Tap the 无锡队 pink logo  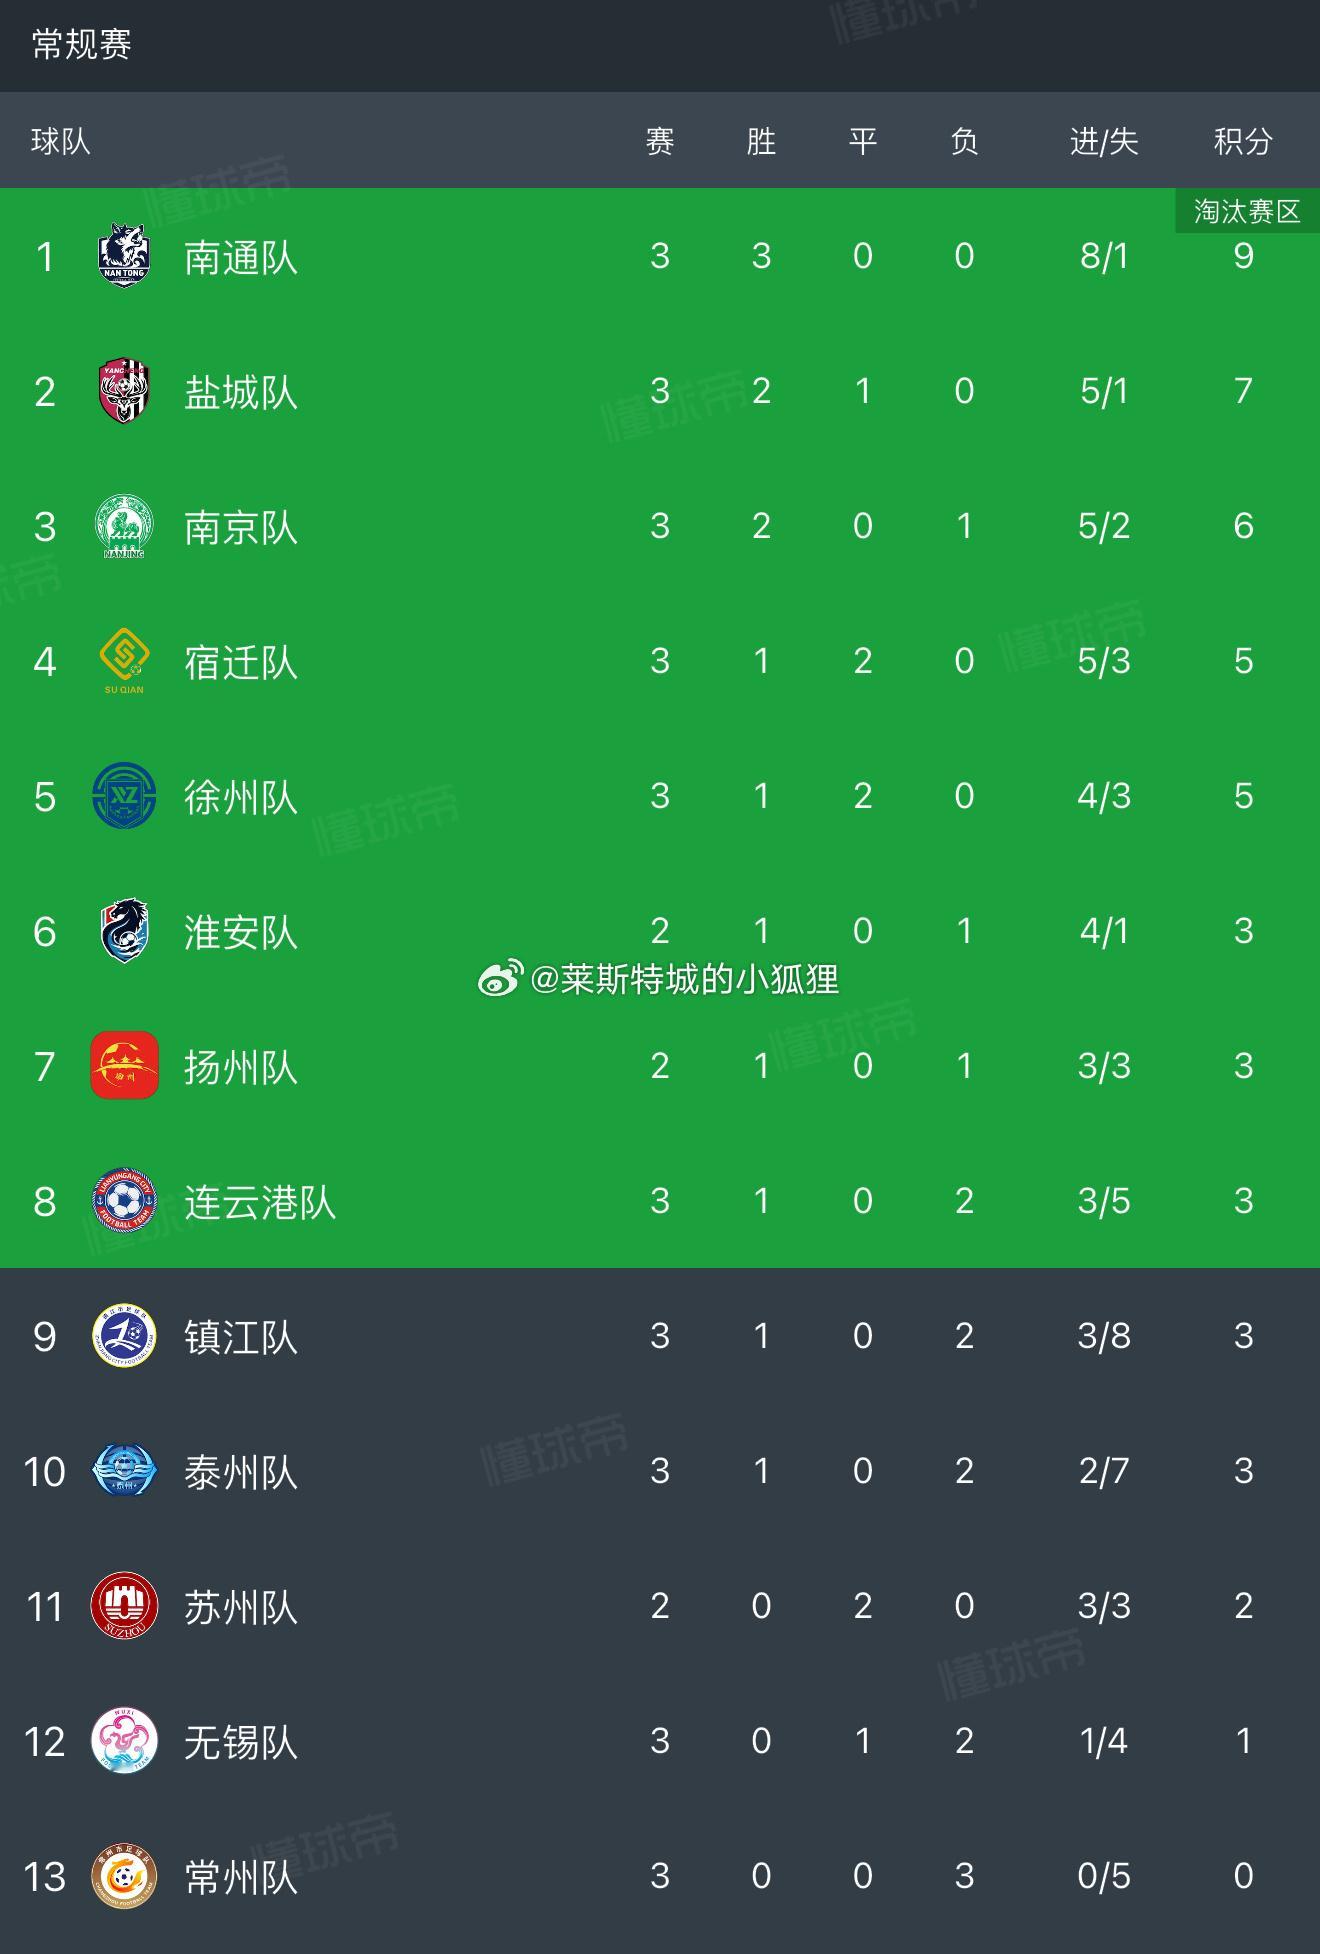[124, 1741]
